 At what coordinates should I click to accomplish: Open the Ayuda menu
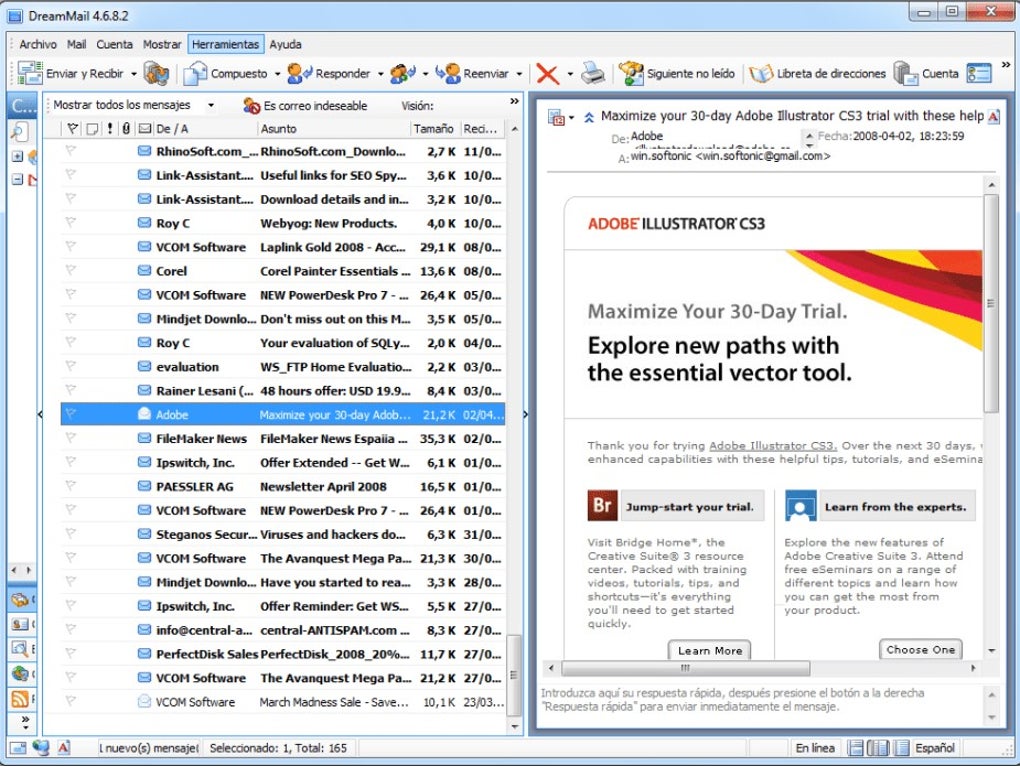286,44
